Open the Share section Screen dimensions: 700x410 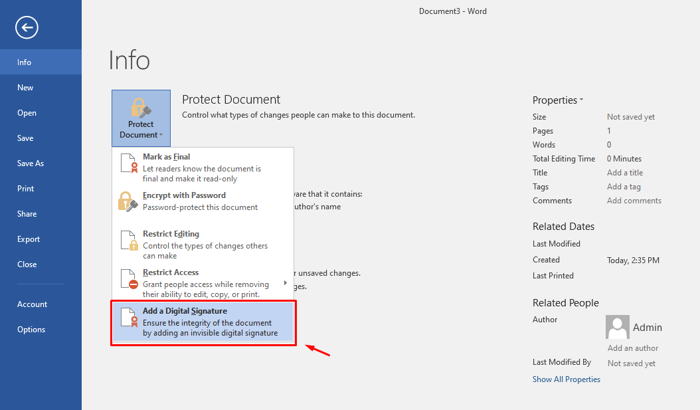(41, 214)
